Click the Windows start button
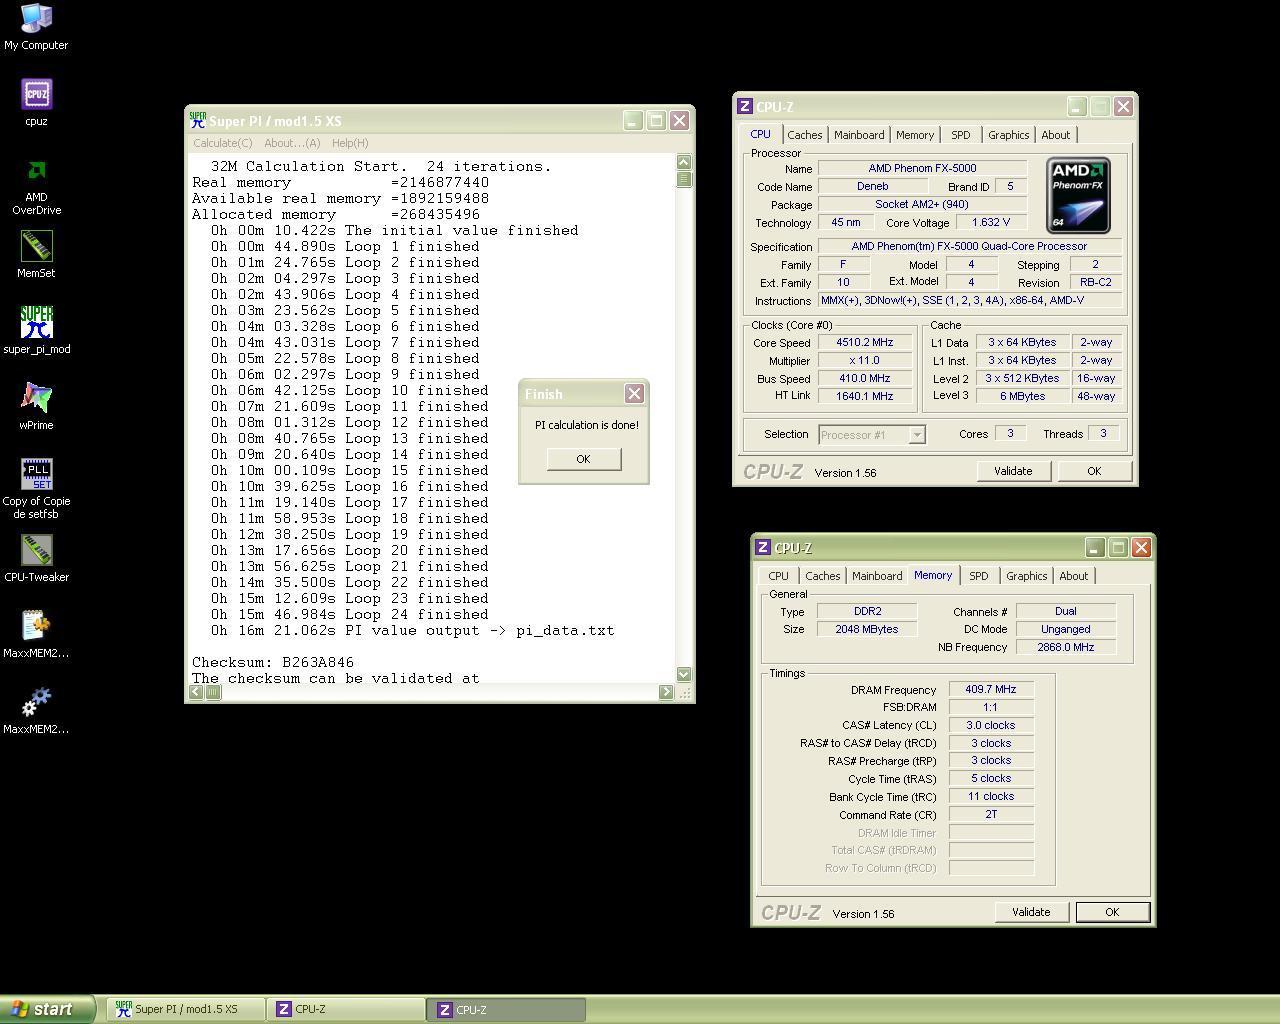The width and height of the screenshot is (1280, 1024). coord(47,1009)
